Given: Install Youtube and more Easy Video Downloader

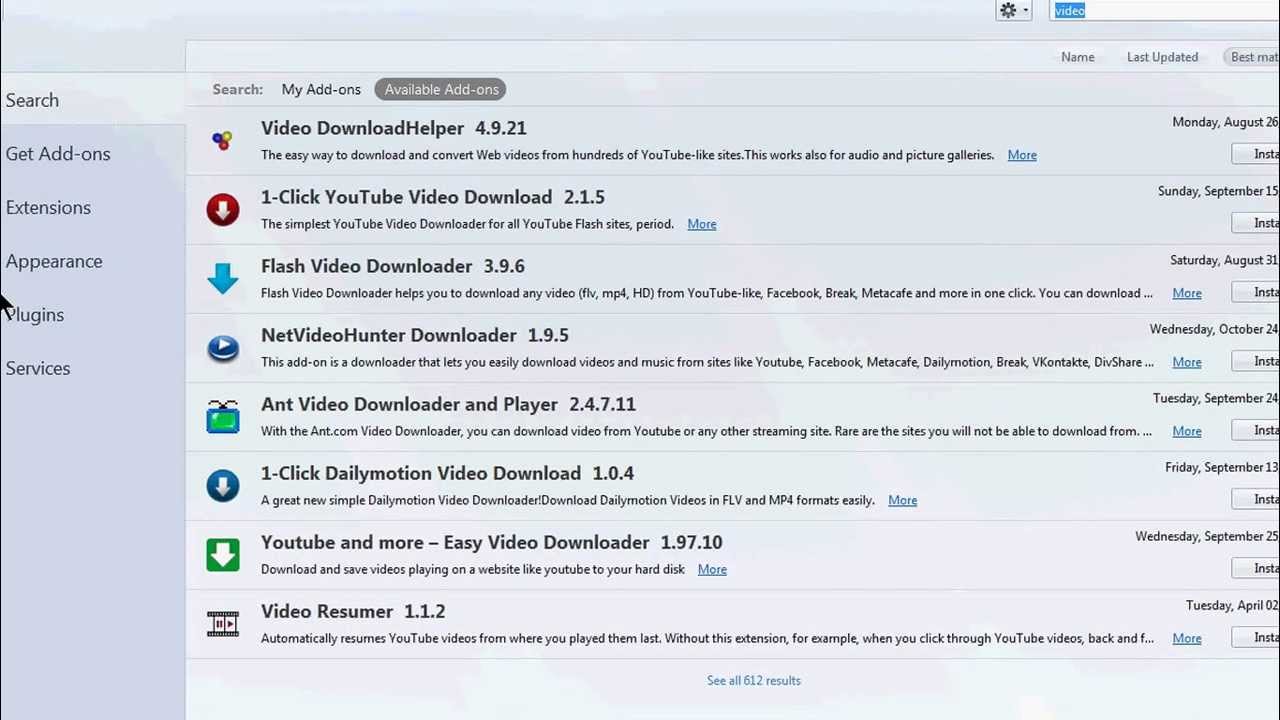Looking at the screenshot, I should click(x=1256, y=568).
